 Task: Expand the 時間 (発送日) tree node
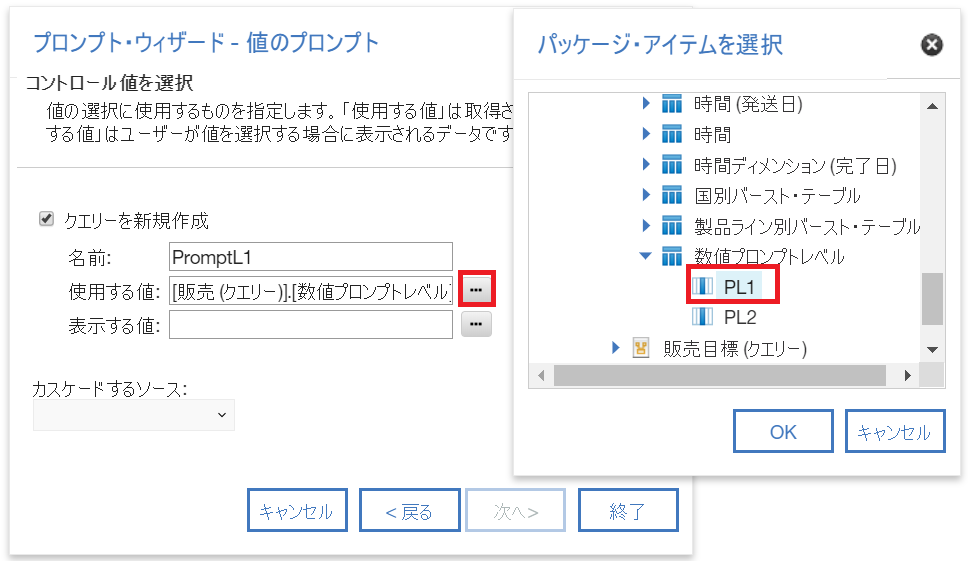coord(646,103)
